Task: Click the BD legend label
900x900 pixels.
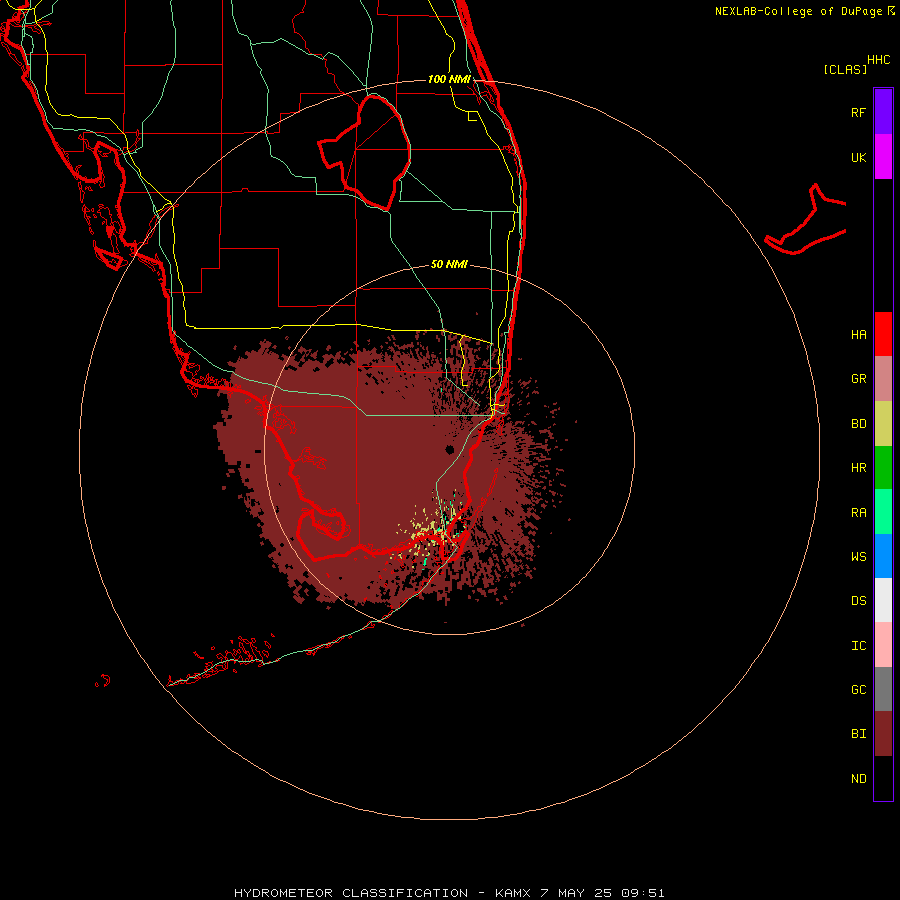Action: (858, 424)
